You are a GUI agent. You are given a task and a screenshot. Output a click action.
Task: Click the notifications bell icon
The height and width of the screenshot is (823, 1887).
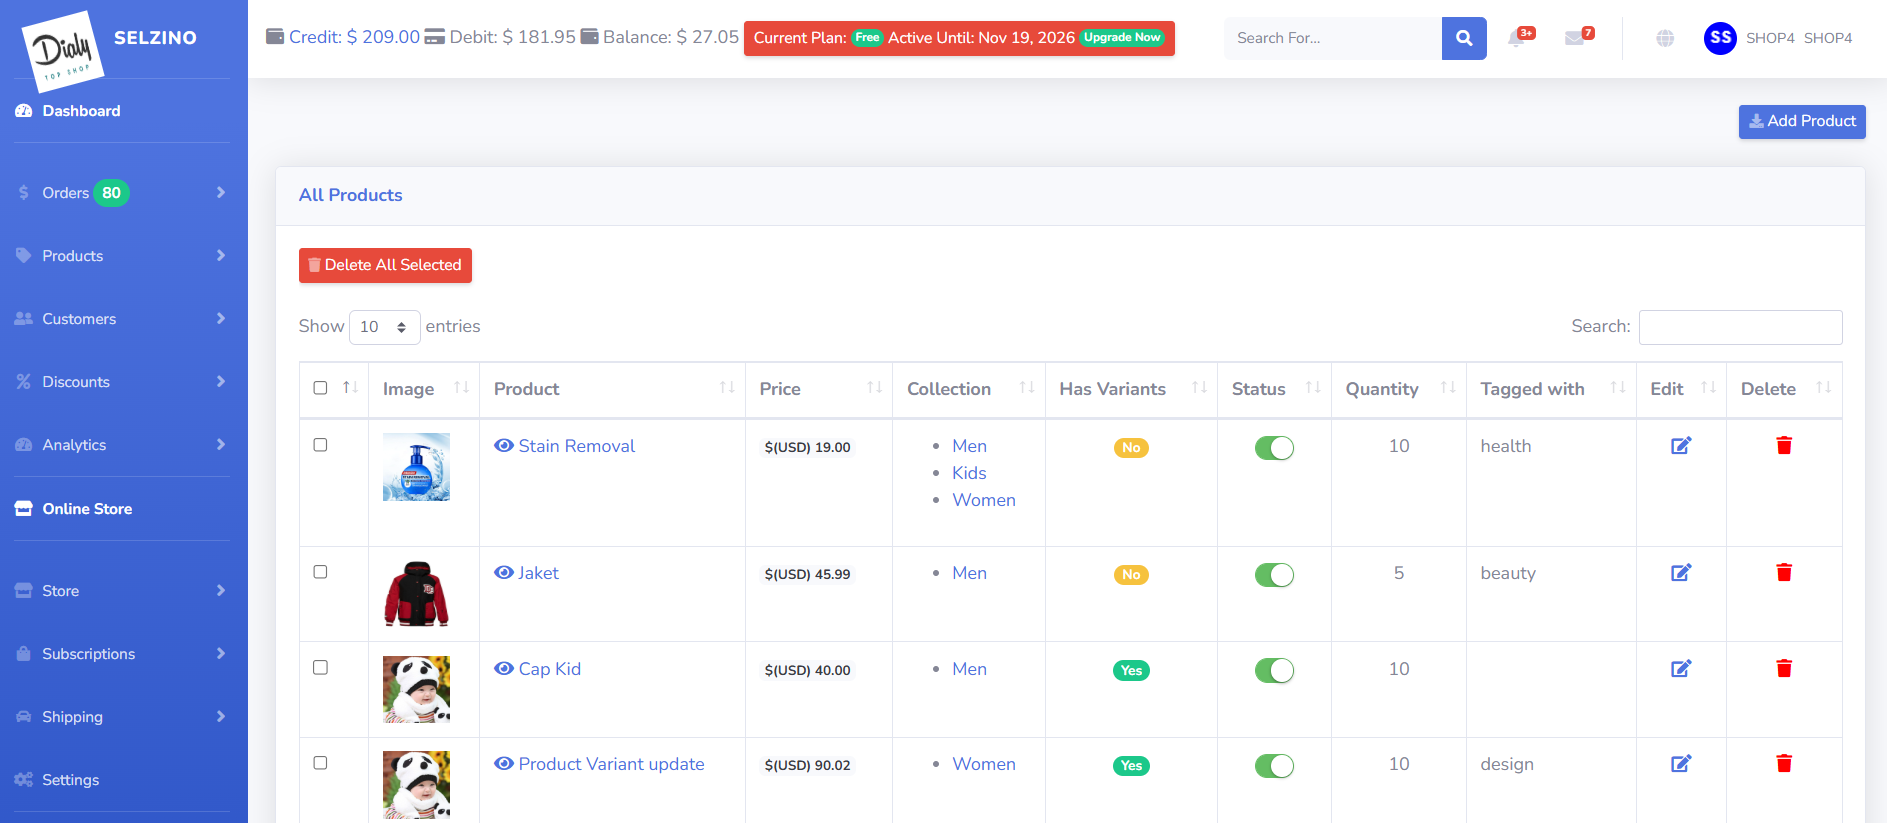1517,39
